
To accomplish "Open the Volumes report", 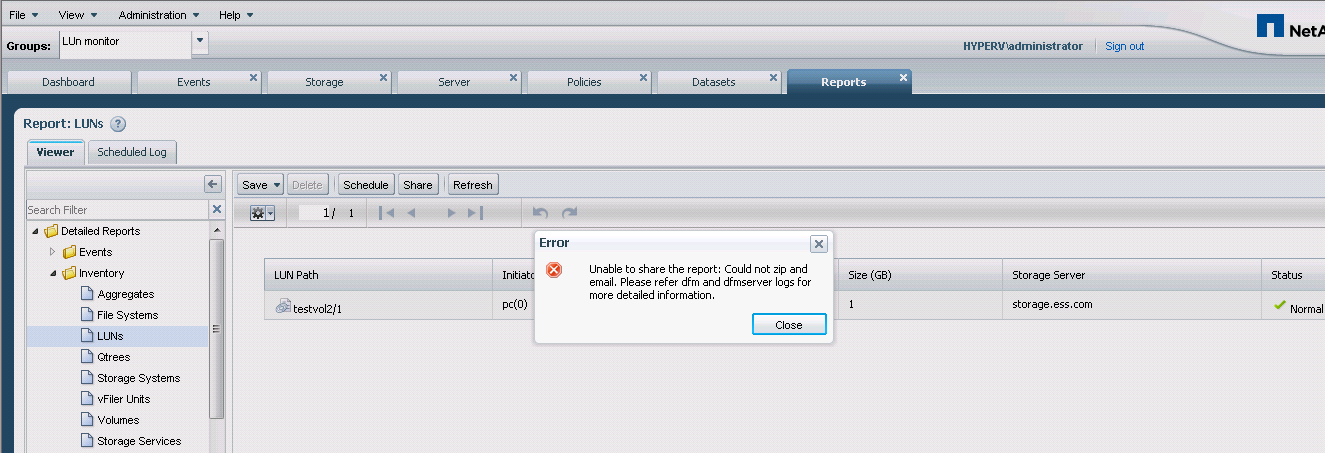I will [118, 420].
